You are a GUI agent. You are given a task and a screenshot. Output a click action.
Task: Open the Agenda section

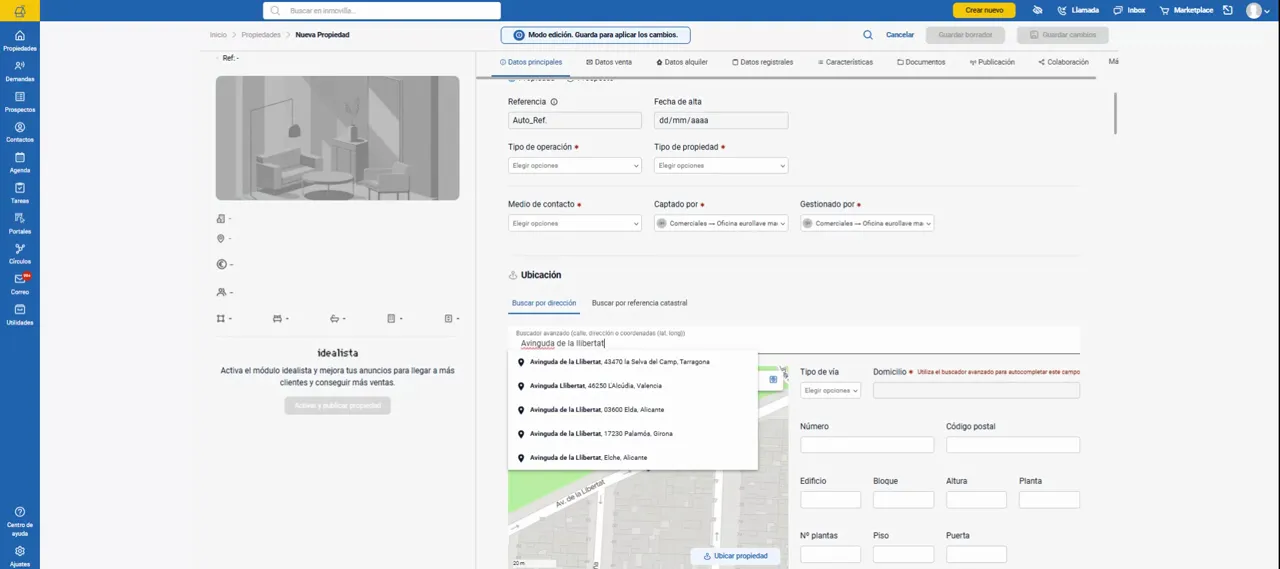(20, 163)
